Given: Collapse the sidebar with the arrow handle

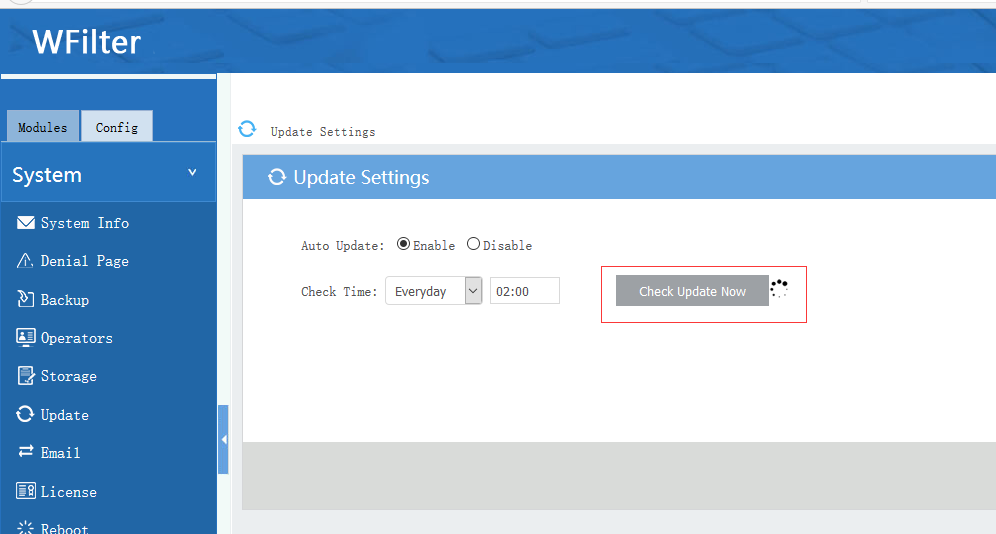Looking at the screenshot, I should [224, 439].
